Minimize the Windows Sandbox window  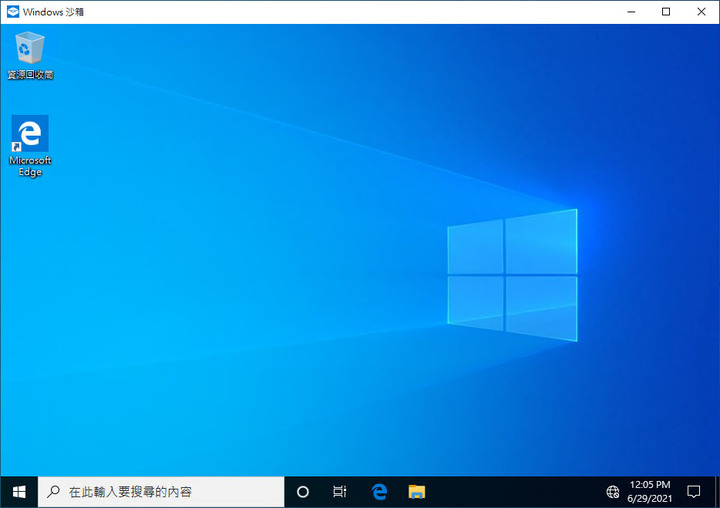[x=631, y=12]
